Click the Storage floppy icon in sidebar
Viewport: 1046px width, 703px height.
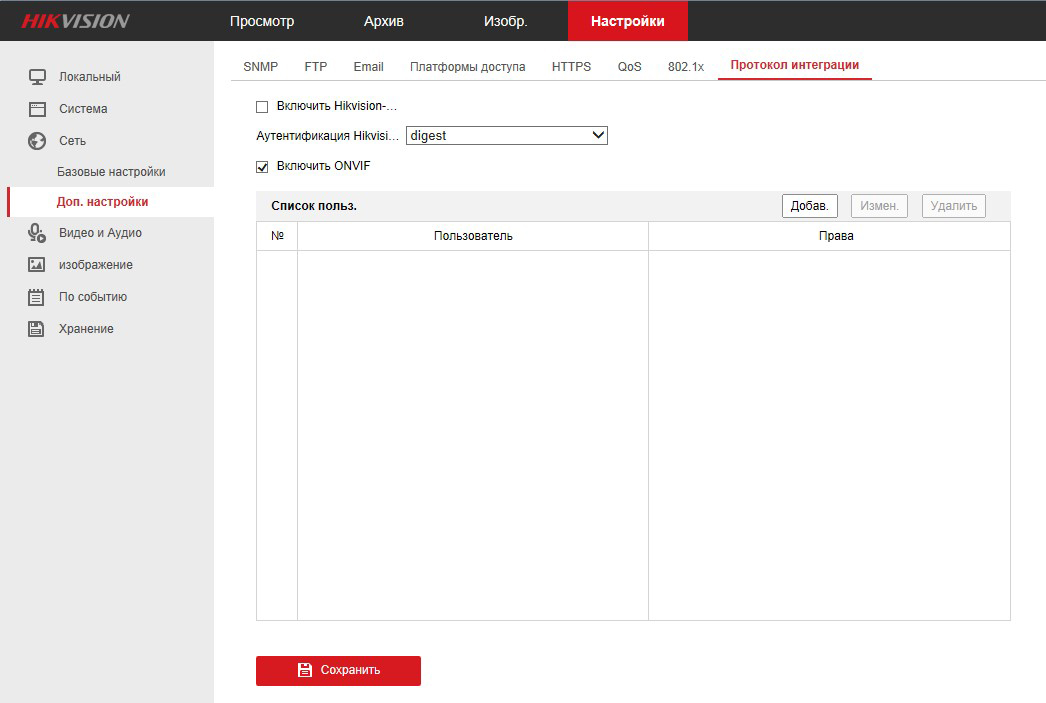(36, 329)
